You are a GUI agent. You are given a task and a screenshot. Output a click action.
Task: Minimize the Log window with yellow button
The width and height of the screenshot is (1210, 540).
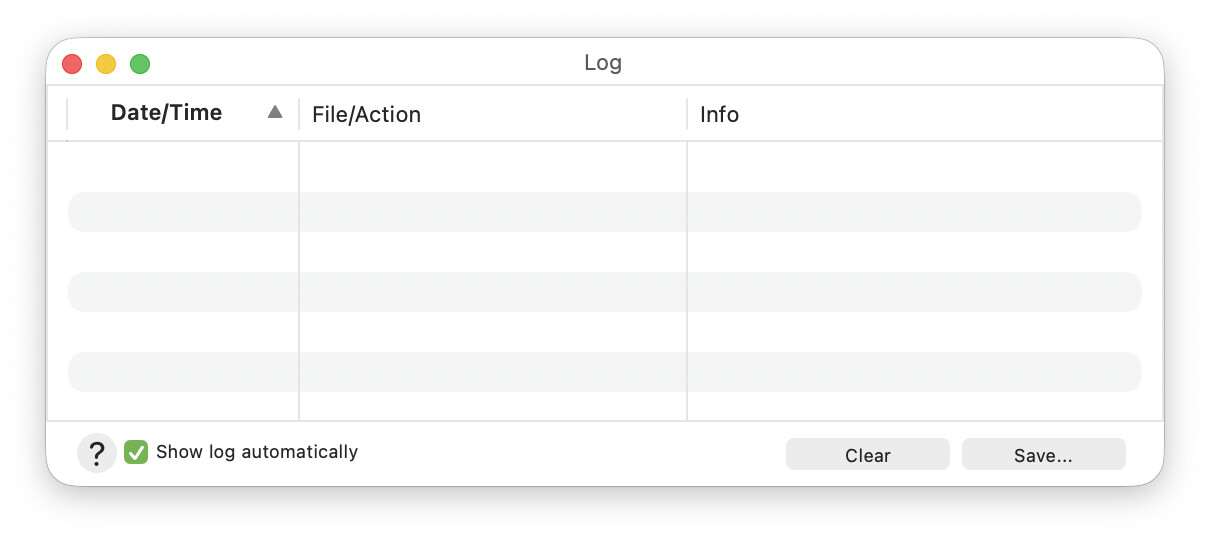click(106, 64)
